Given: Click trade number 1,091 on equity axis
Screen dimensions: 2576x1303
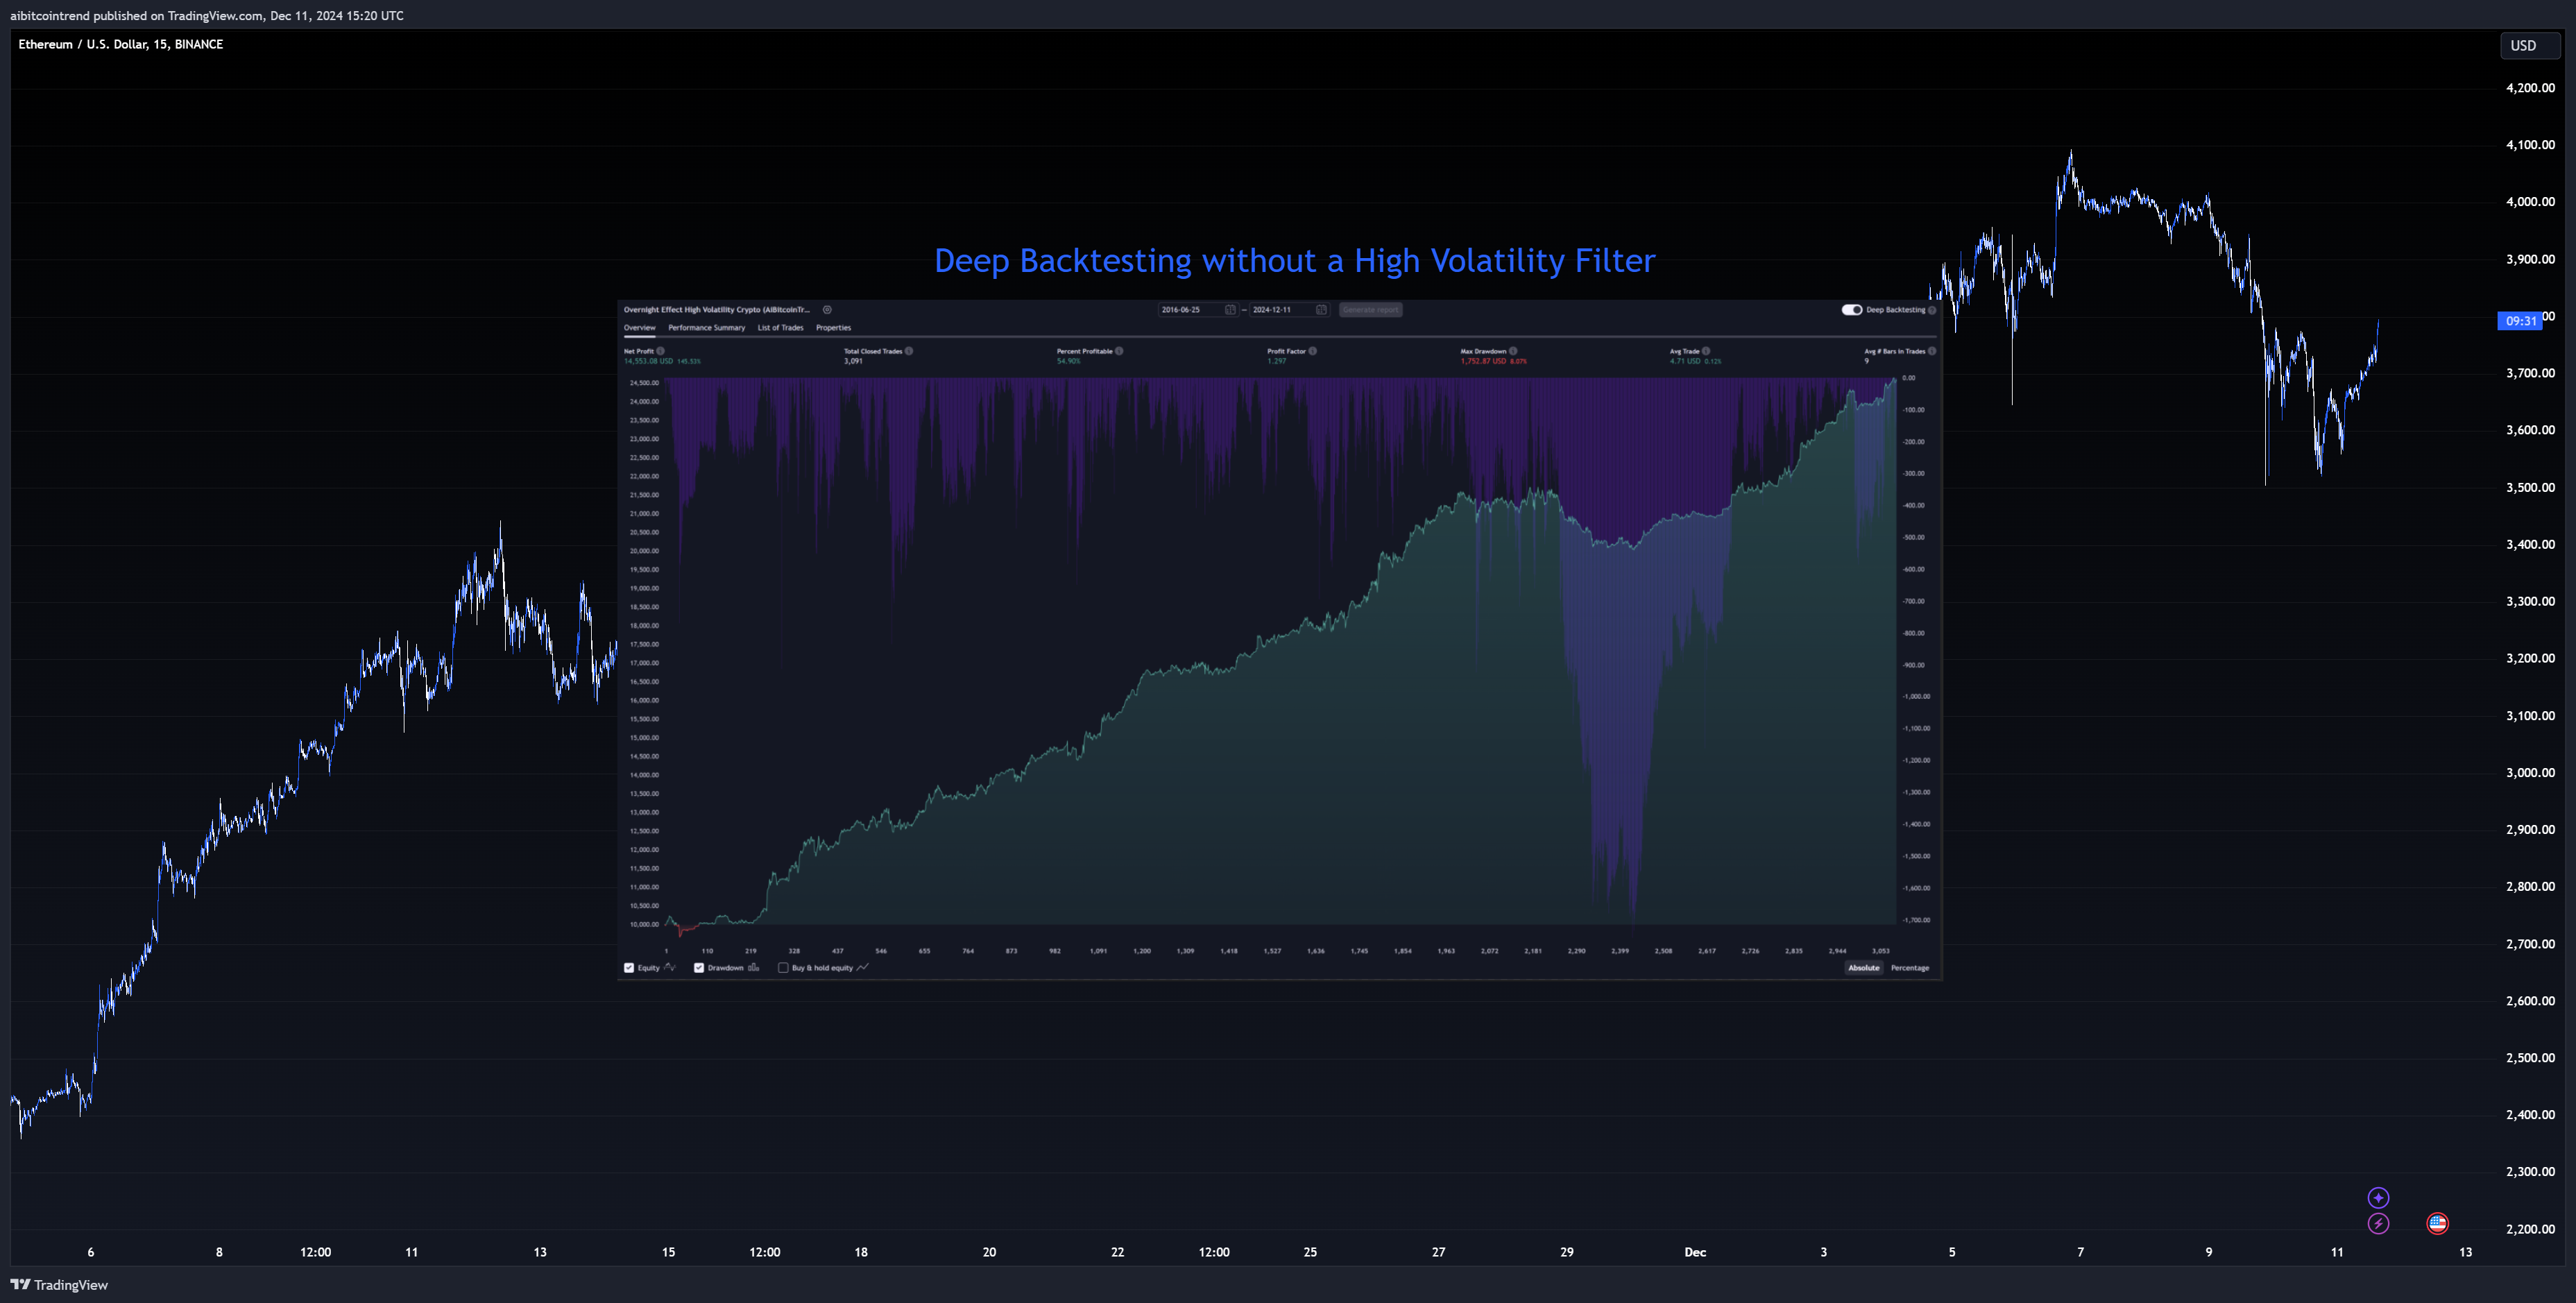Looking at the screenshot, I should [1098, 951].
